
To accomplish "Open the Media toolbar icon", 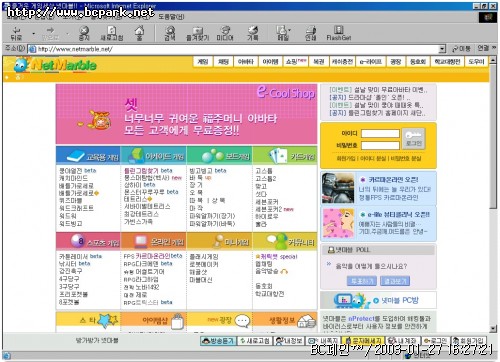I will coord(225,33).
